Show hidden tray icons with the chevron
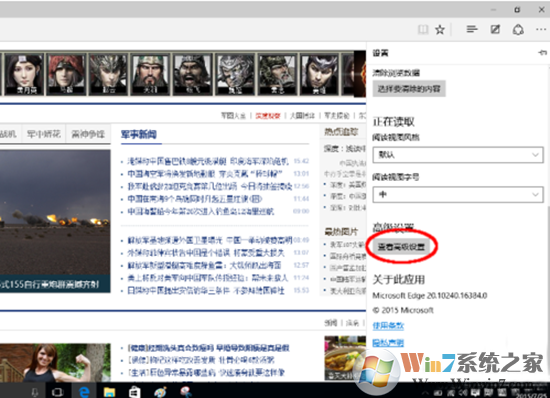The width and height of the screenshot is (550, 398). point(425,393)
